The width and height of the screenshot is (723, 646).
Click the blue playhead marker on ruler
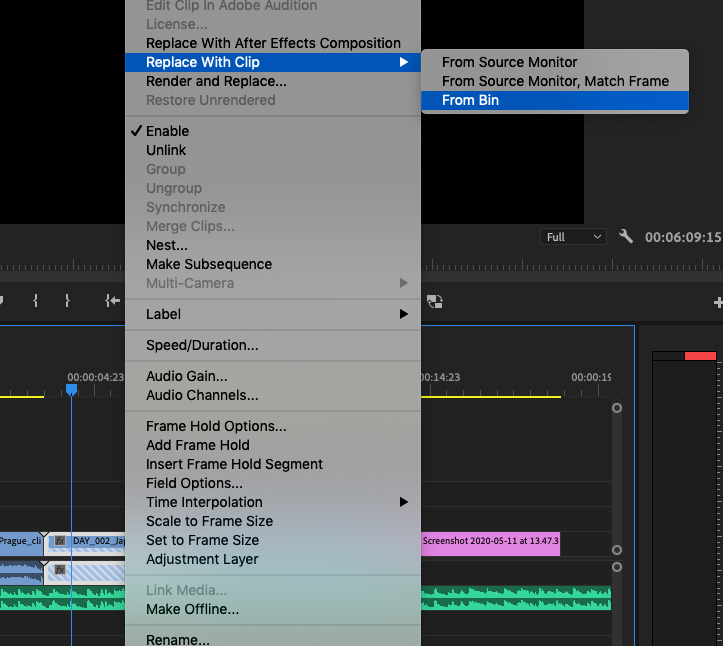pyautogui.click(x=72, y=389)
